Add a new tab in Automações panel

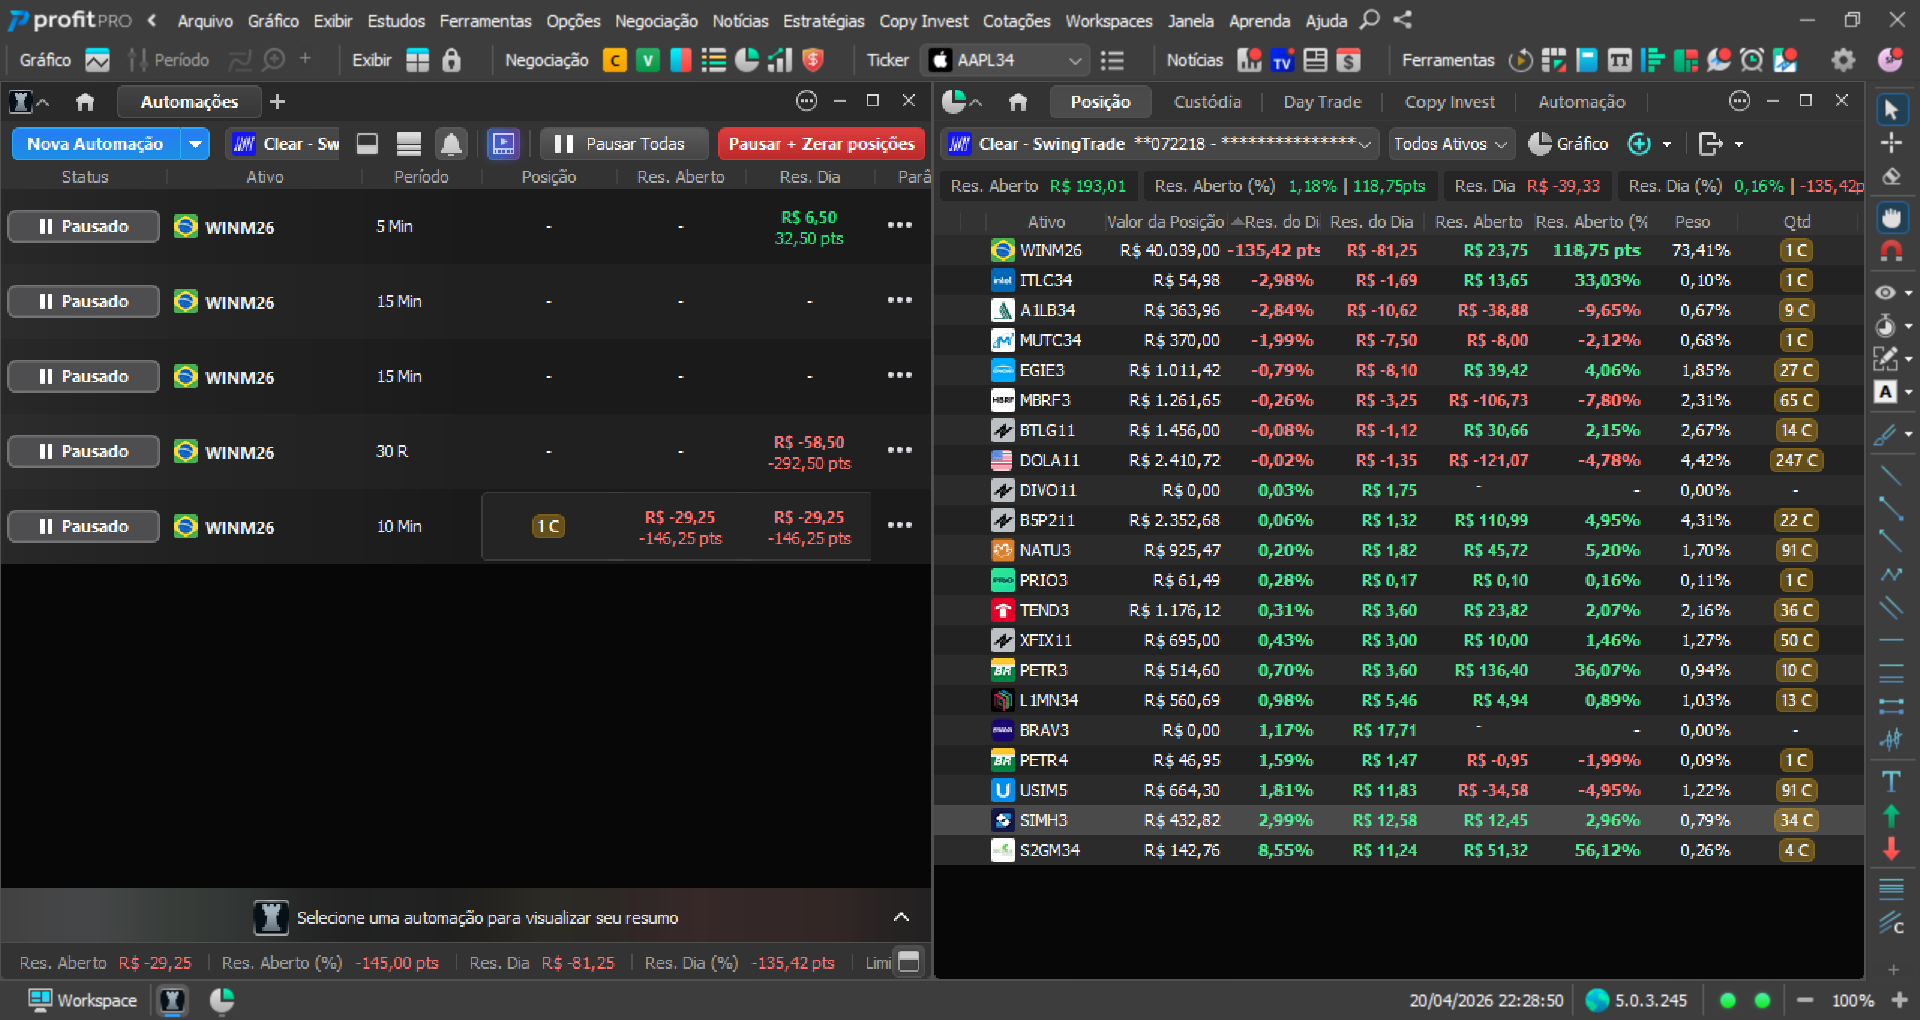[x=278, y=102]
